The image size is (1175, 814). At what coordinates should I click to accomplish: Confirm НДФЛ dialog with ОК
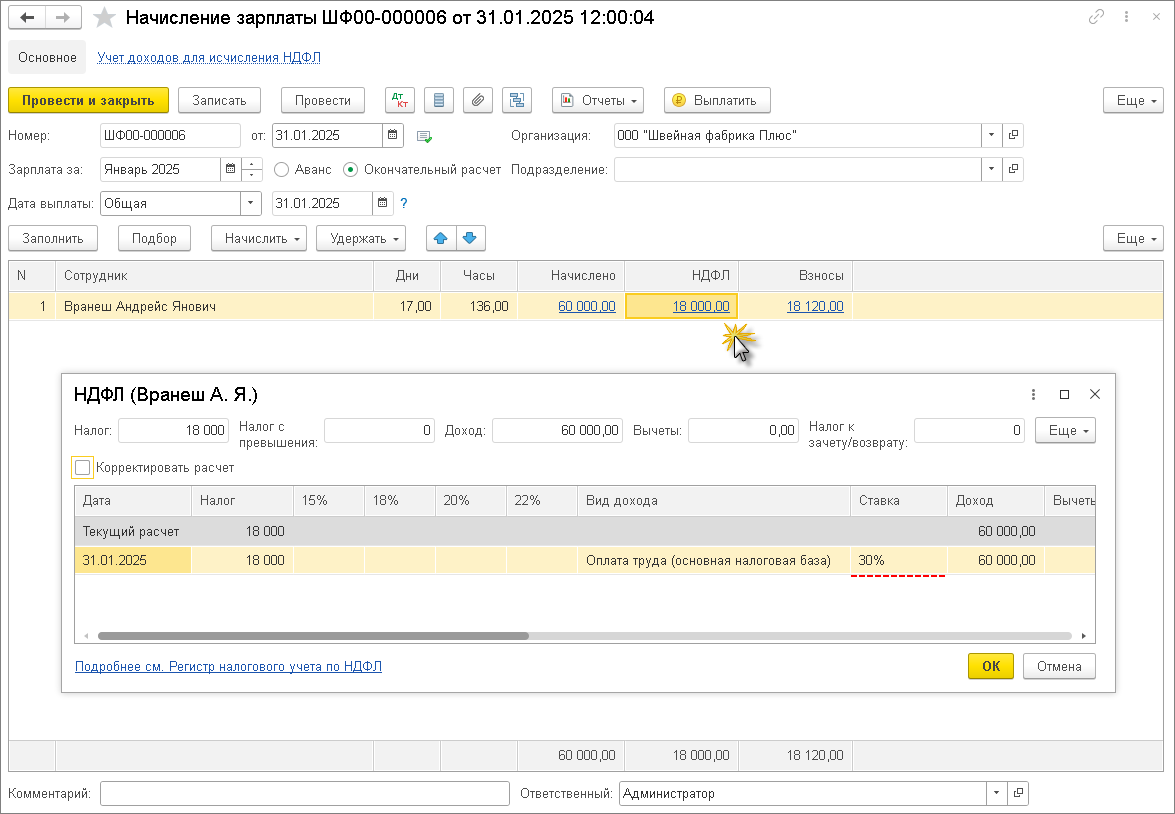tap(991, 666)
